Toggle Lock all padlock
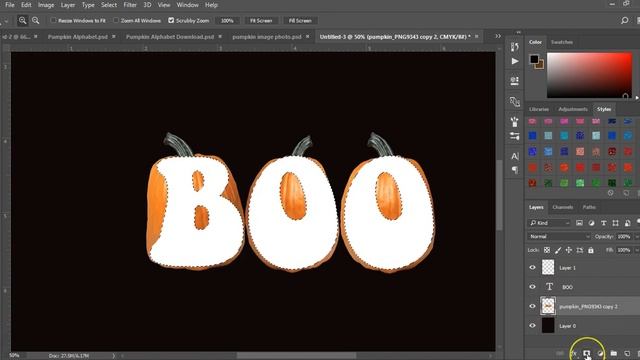The image size is (640, 360). coord(591,250)
